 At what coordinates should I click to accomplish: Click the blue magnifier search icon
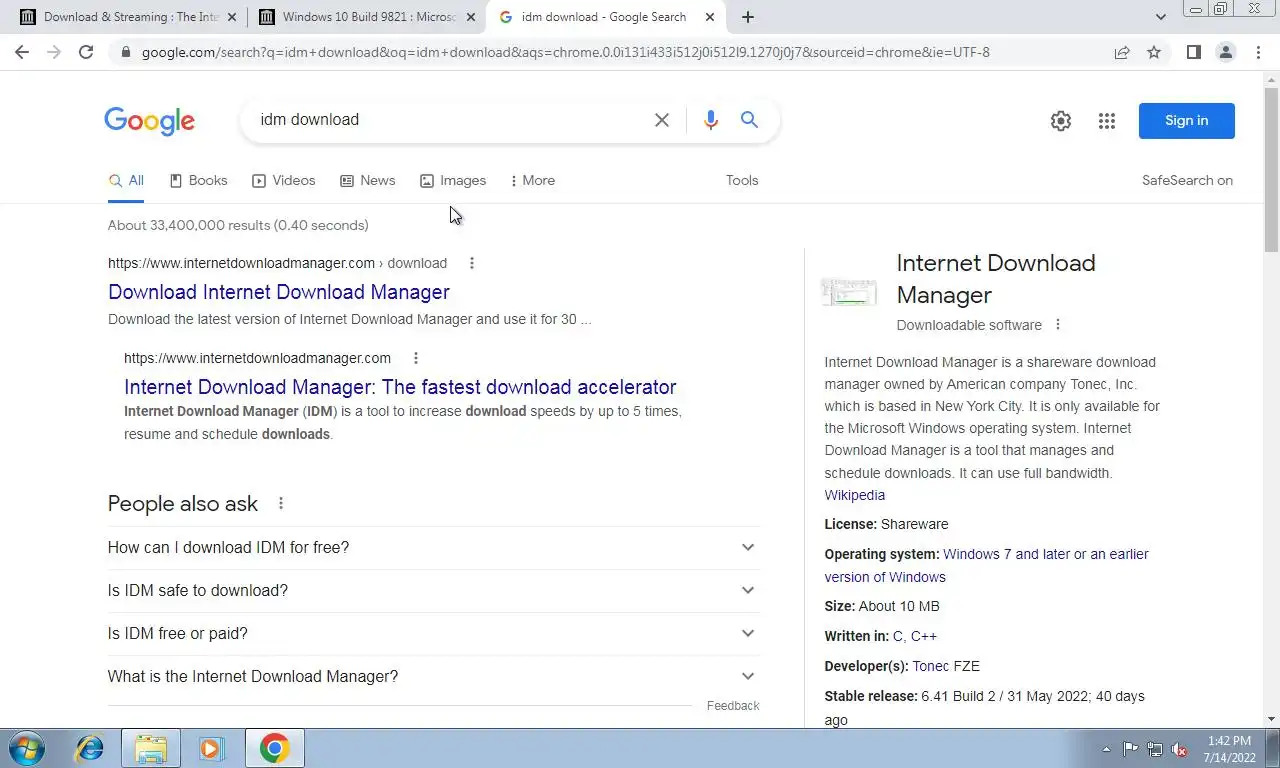[749, 120]
